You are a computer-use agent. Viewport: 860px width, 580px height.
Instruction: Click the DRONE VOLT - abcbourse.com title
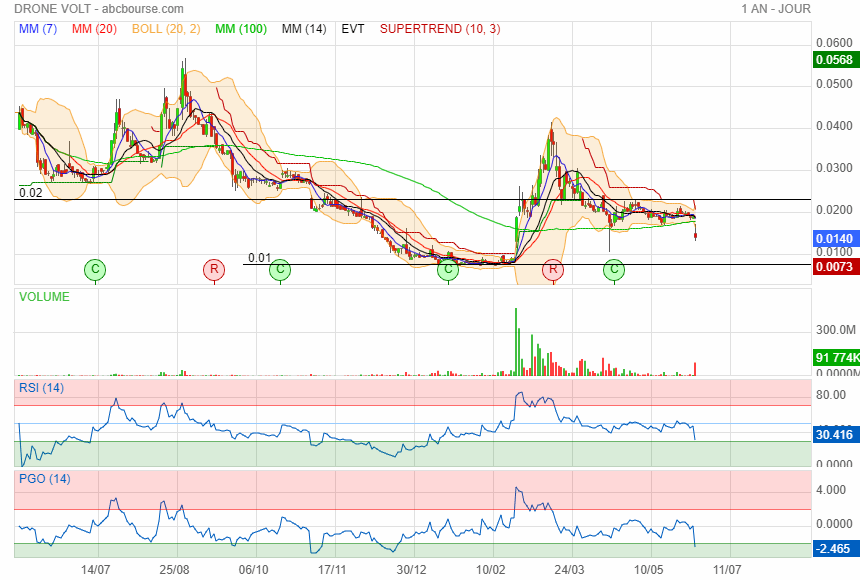[x=99, y=9]
